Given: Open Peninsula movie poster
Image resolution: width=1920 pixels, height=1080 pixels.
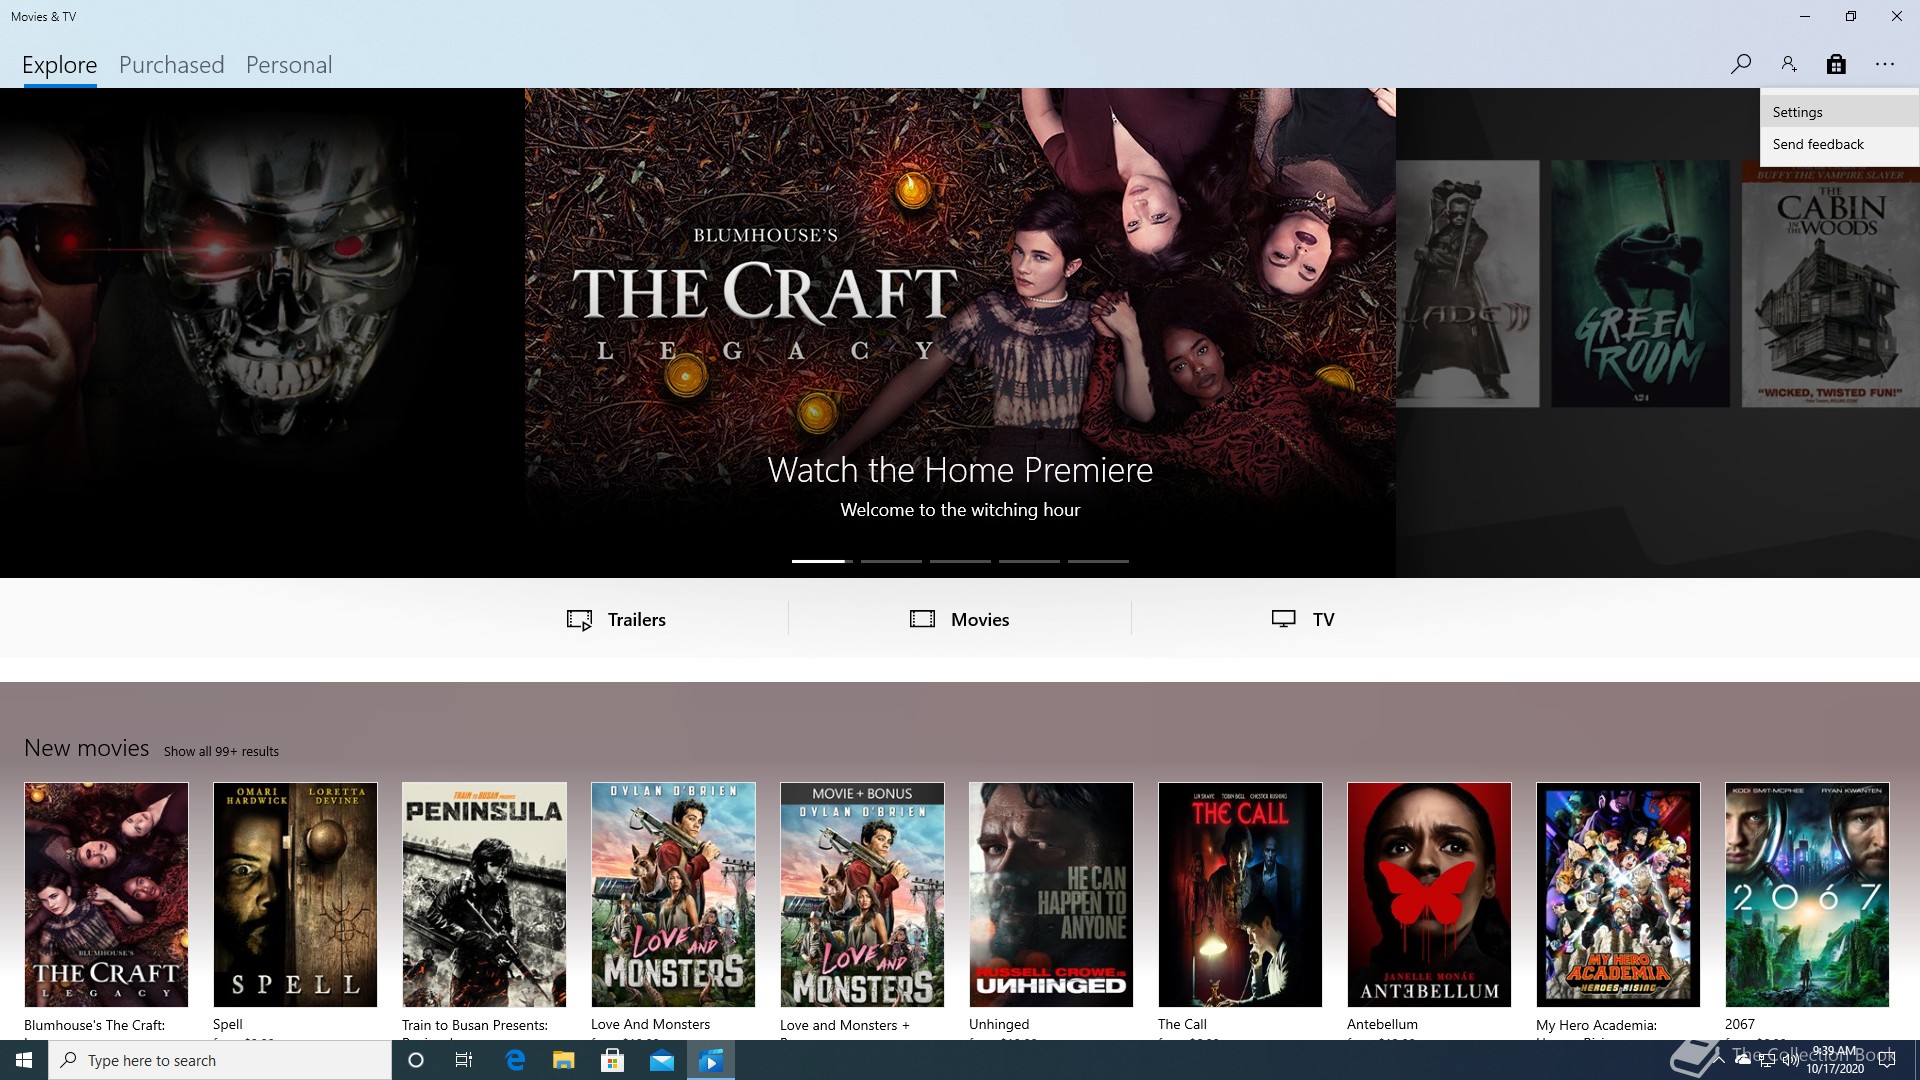Looking at the screenshot, I should click(x=484, y=894).
